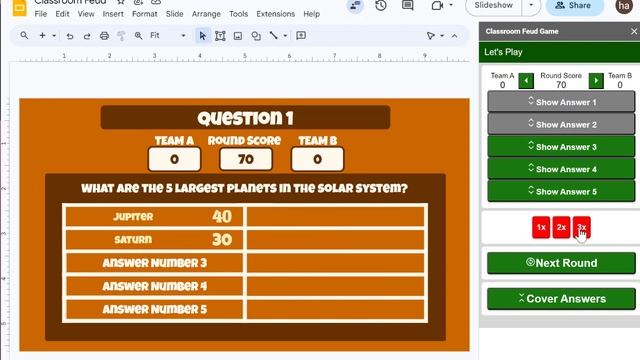Open the View menu

(x=86, y=14)
